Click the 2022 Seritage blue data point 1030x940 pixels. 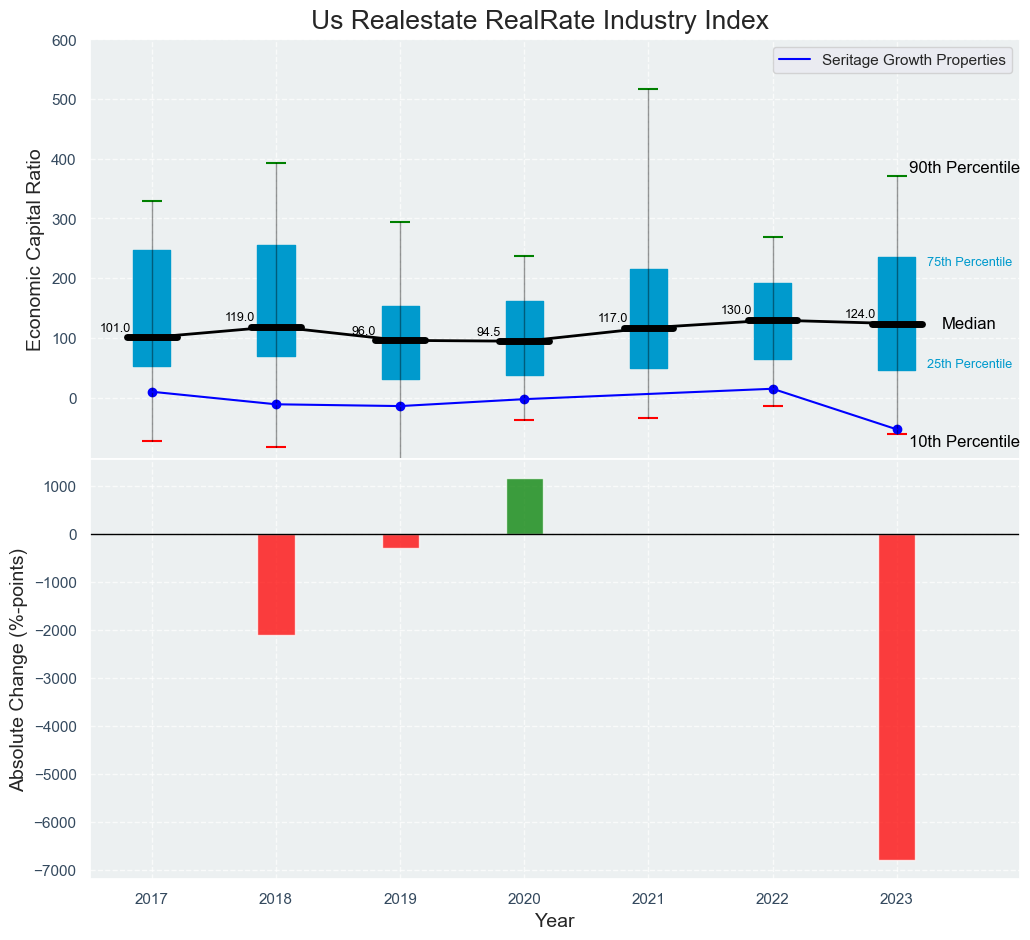pyautogui.click(x=773, y=389)
